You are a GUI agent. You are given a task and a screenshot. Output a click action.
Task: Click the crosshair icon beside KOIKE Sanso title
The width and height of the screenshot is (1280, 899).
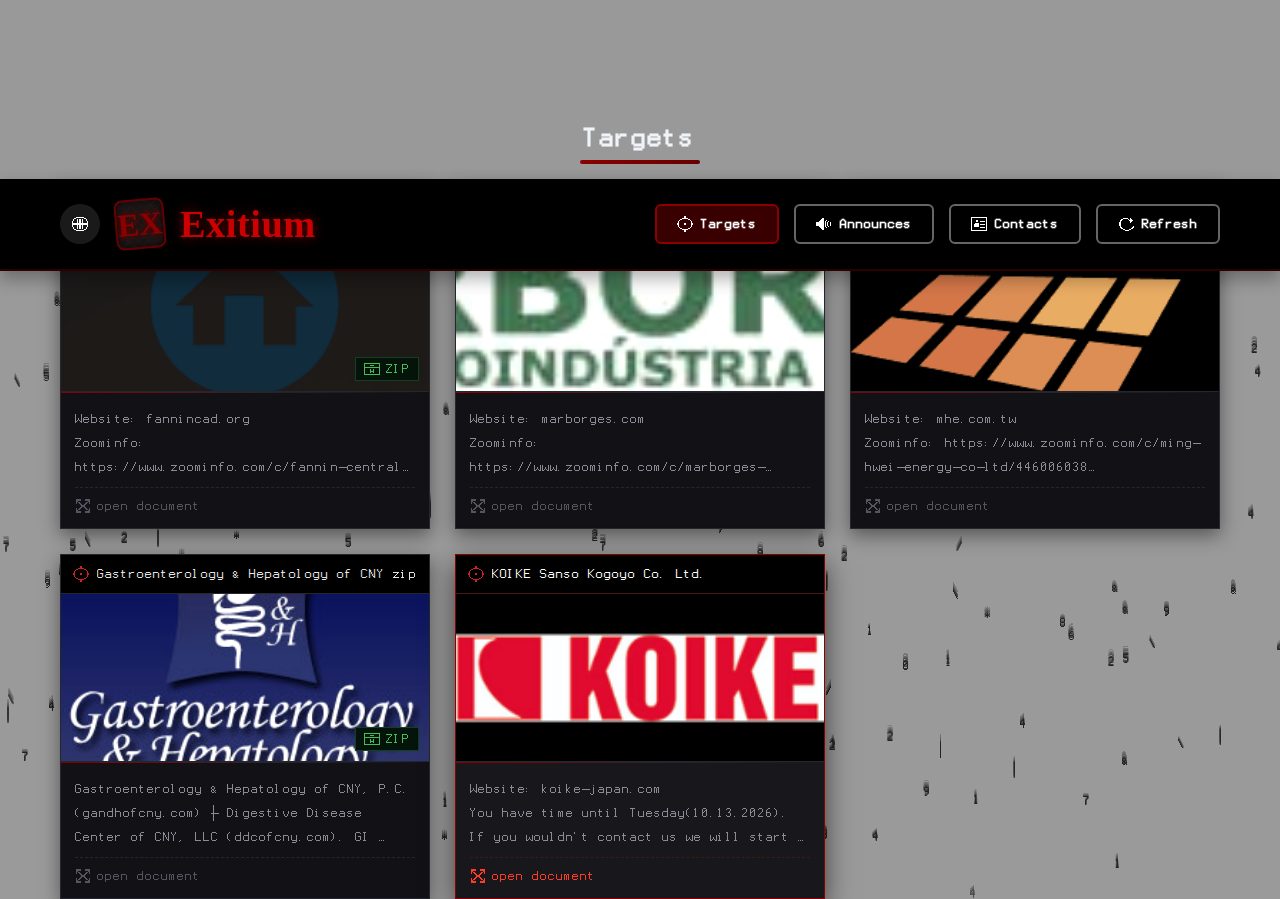click(476, 574)
